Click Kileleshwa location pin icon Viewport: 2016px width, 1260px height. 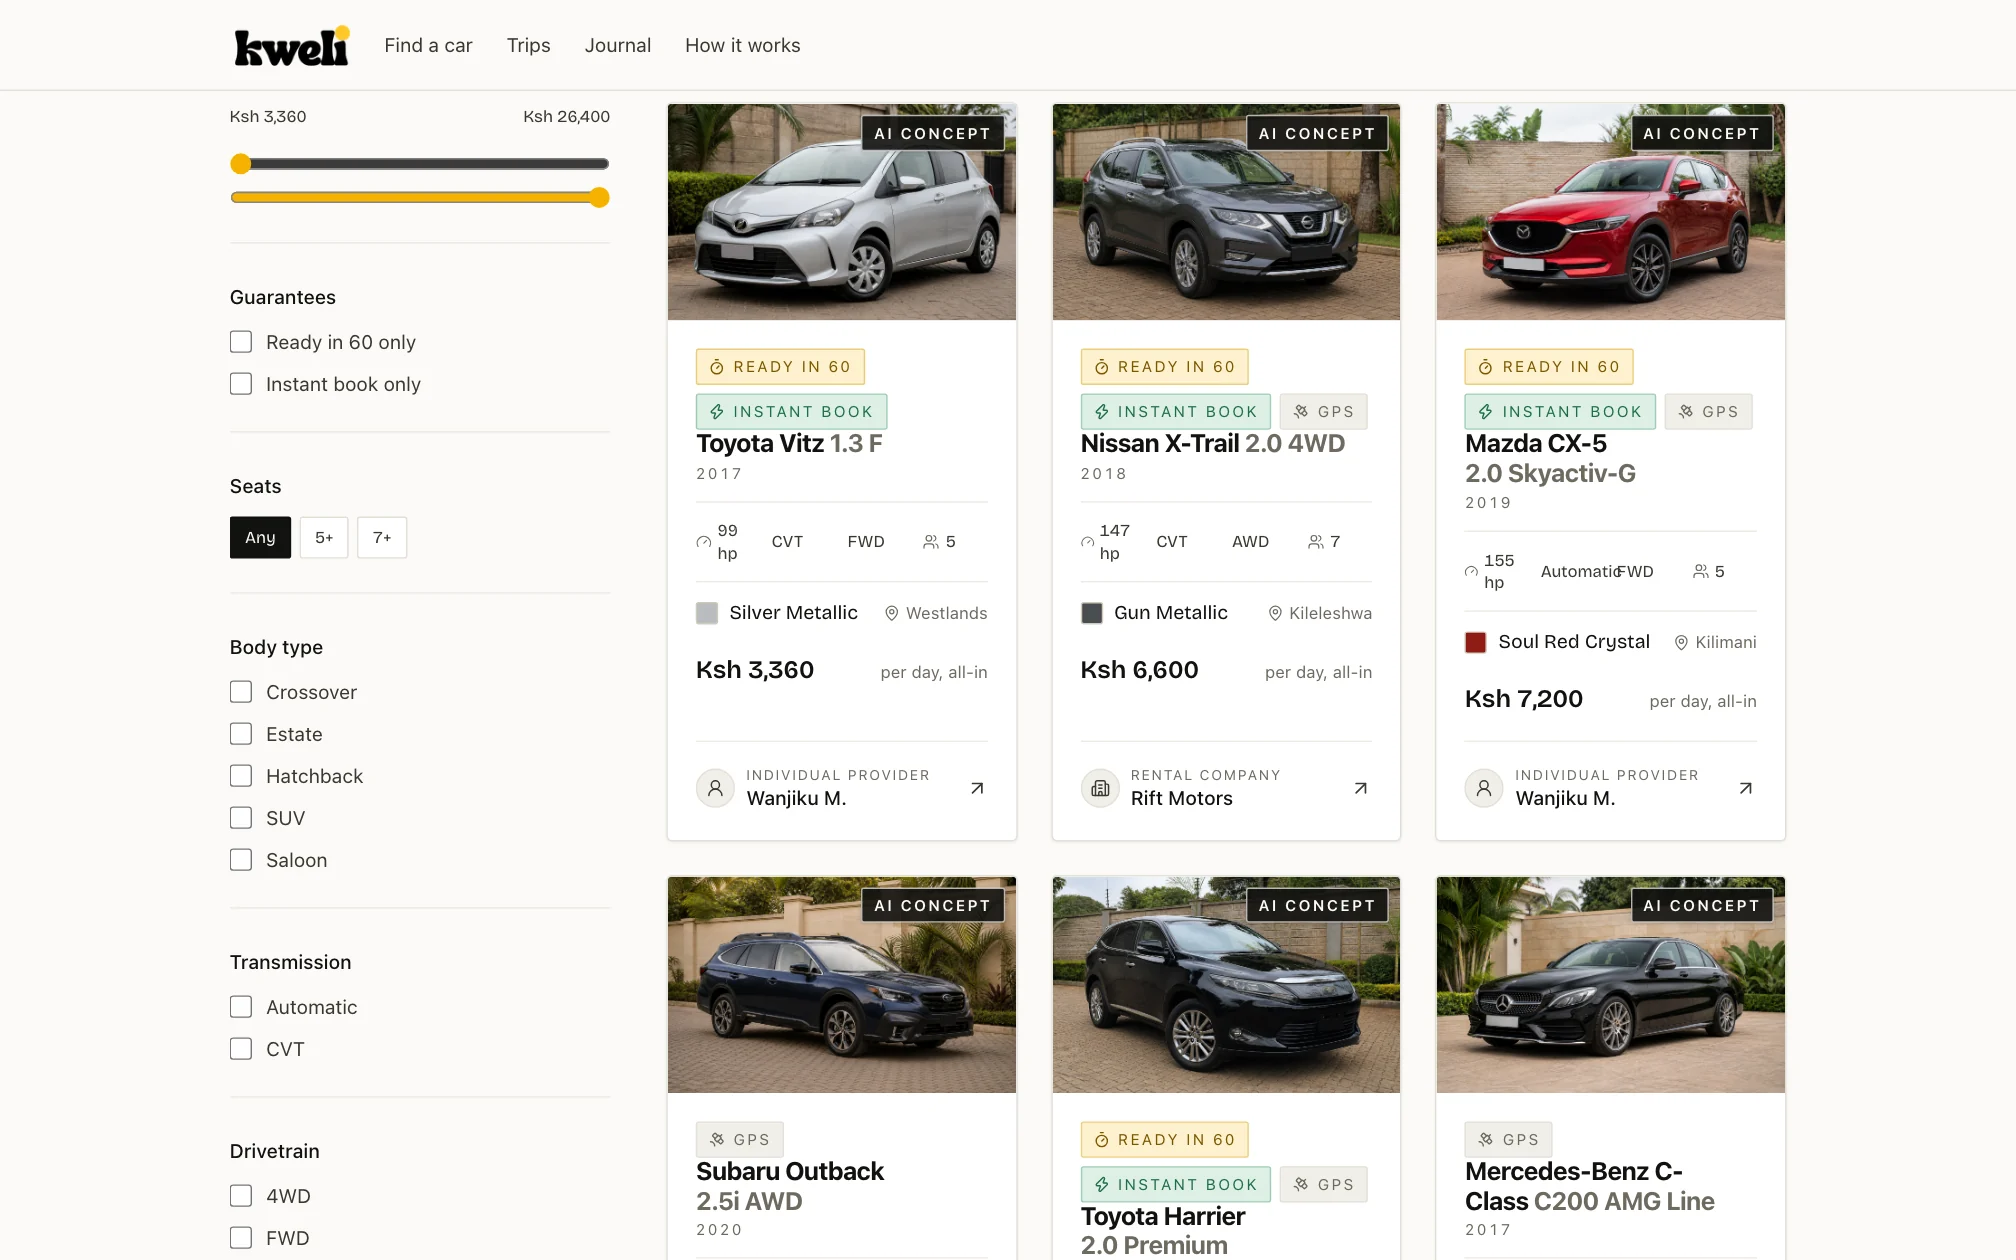(1275, 613)
